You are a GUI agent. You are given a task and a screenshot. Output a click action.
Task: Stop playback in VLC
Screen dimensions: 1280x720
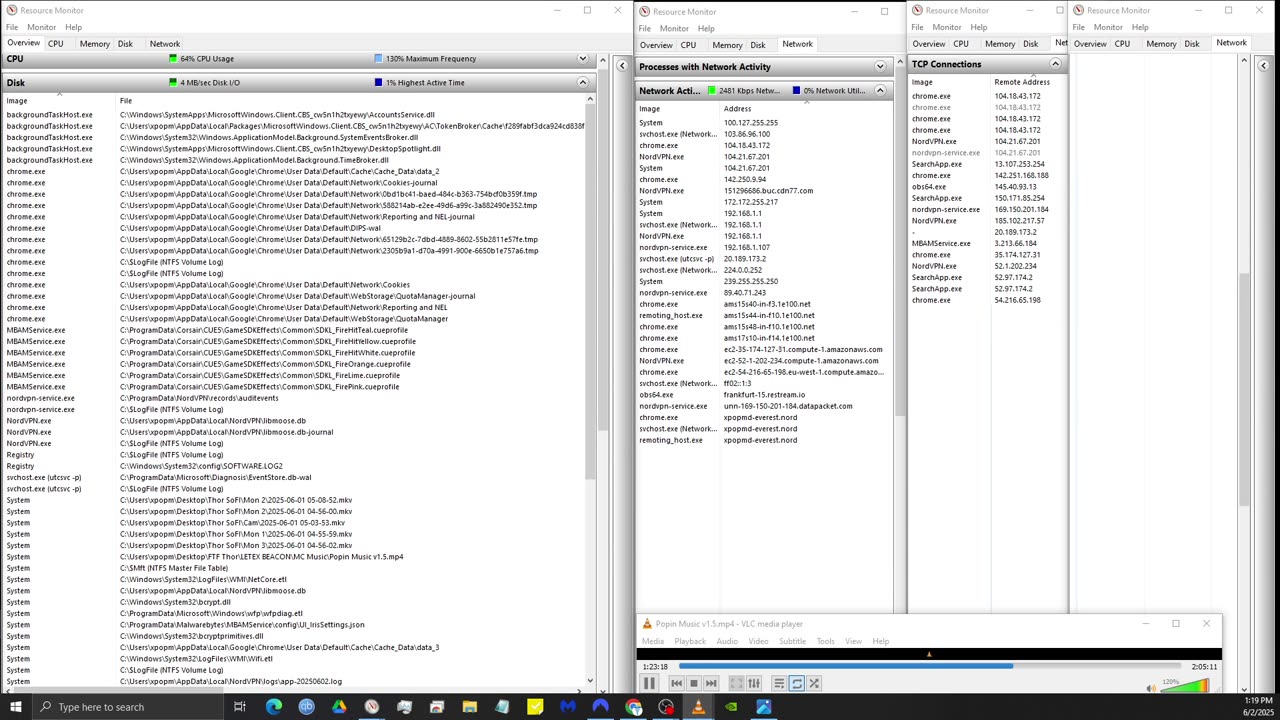coord(693,684)
